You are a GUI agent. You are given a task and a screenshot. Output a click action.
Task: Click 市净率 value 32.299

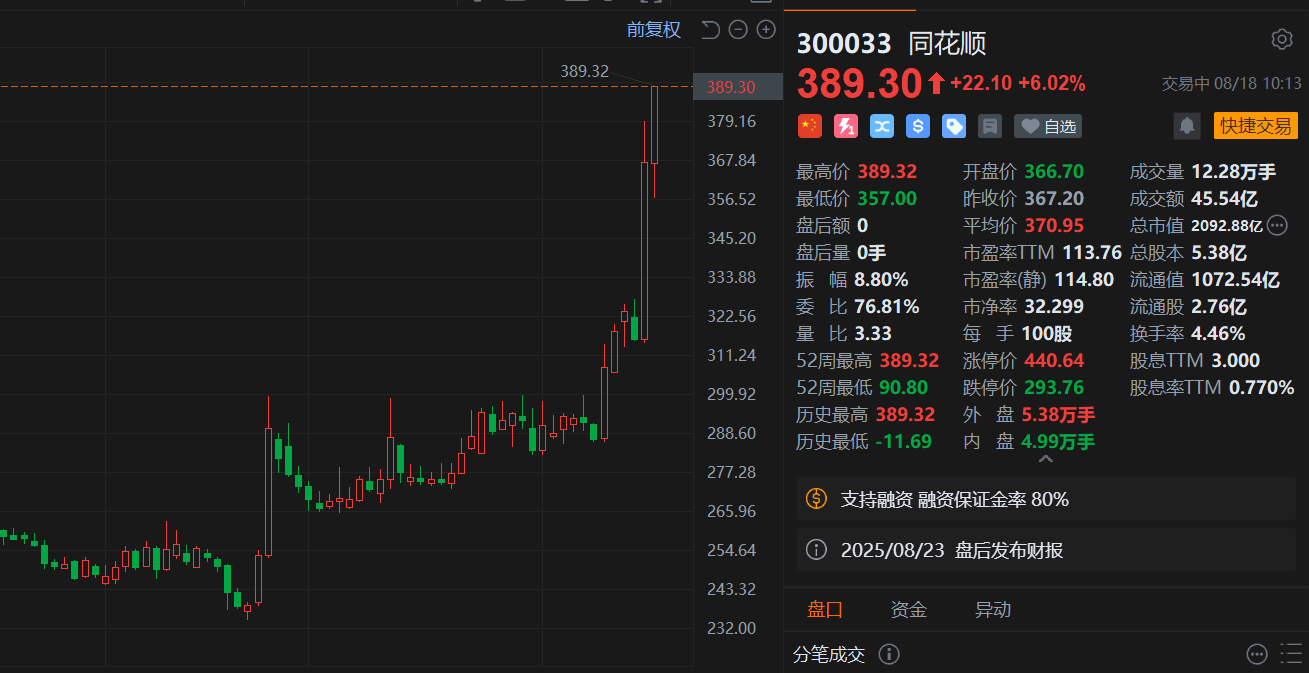tap(1054, 306)
